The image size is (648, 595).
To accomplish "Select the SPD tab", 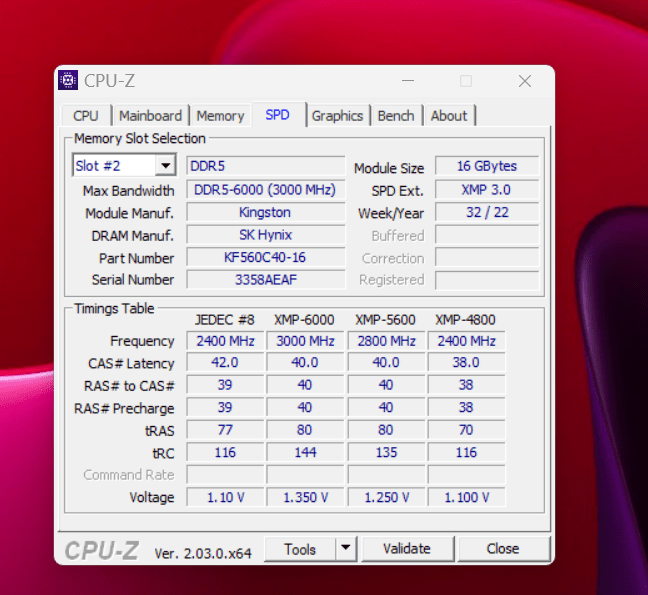I will pos(277,114).
